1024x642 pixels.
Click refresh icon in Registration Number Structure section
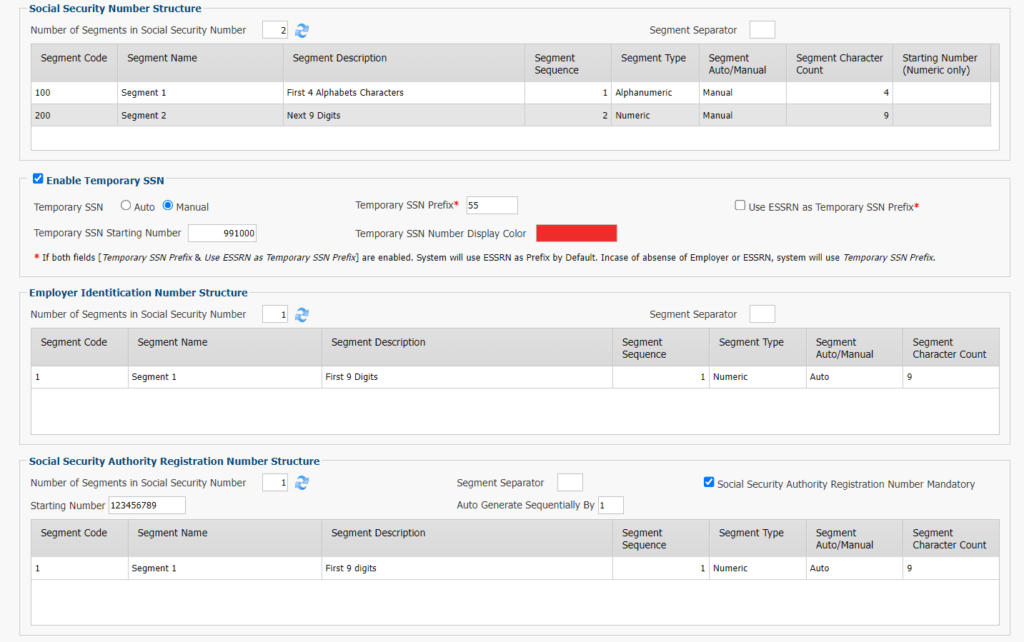pos(301,482)
